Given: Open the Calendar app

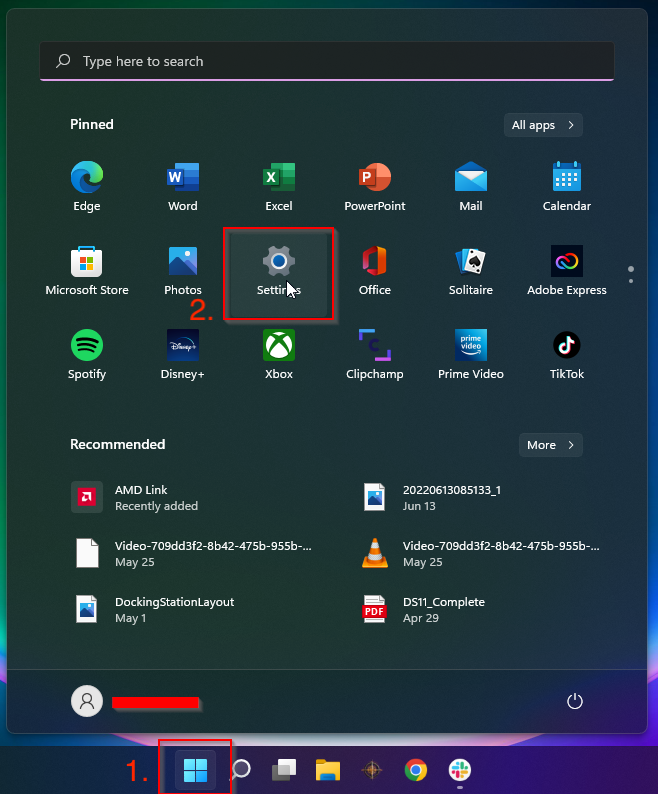Looking at the screenshot, I should (x=567, y=186).
